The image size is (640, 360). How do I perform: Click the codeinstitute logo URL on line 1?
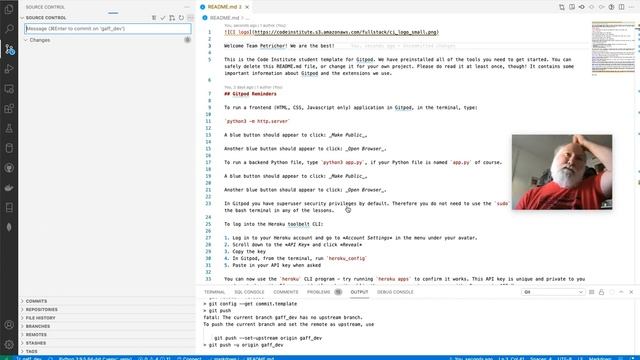click(346, 32)
